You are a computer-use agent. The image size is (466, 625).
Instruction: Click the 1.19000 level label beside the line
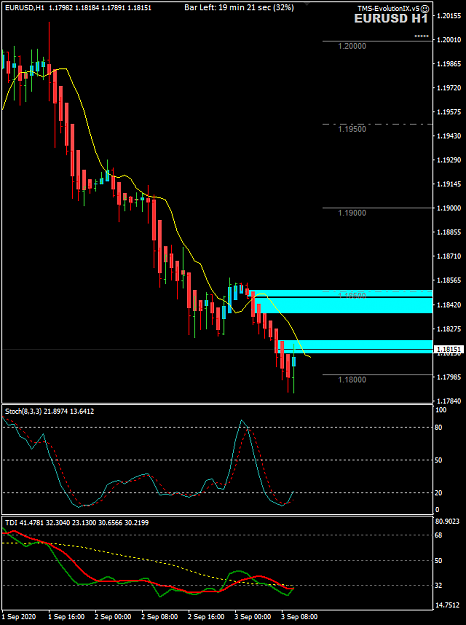pos(352,213)
